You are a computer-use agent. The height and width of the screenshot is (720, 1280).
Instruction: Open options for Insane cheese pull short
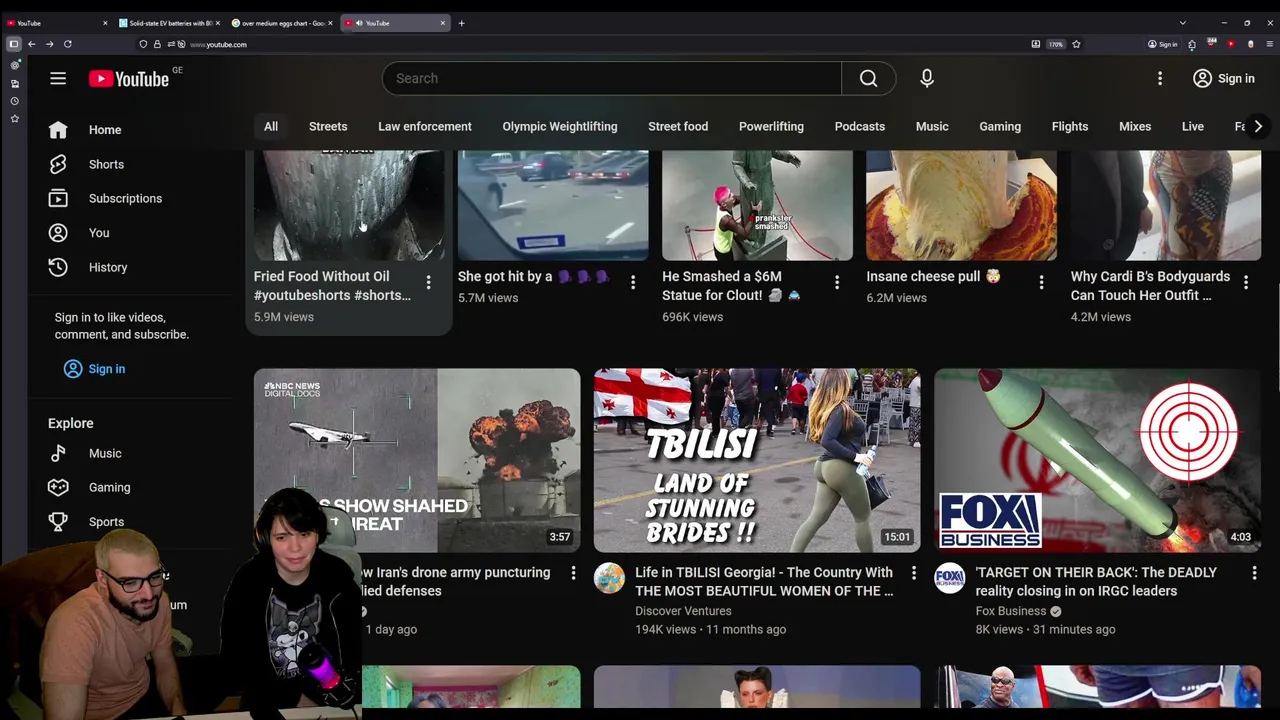pyautogui.click(x=1041, y=283)
